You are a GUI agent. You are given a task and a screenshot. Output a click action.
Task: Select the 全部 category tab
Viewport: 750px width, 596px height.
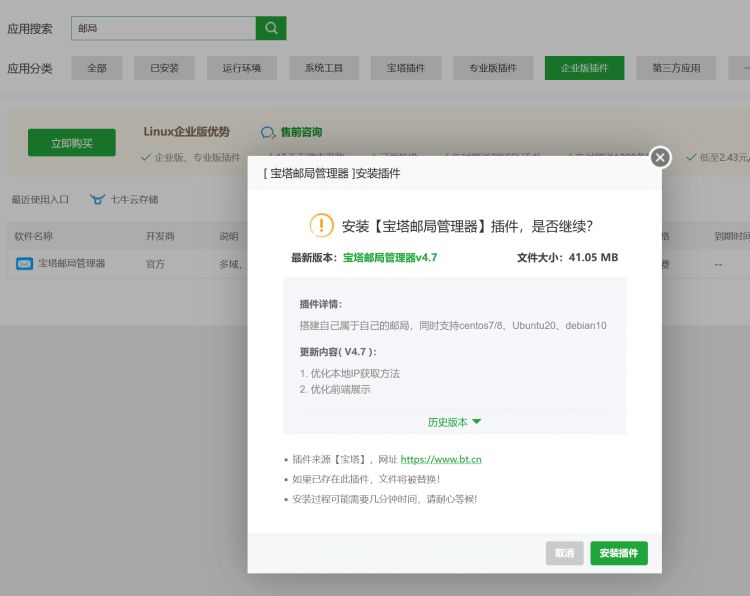point(97,68)
